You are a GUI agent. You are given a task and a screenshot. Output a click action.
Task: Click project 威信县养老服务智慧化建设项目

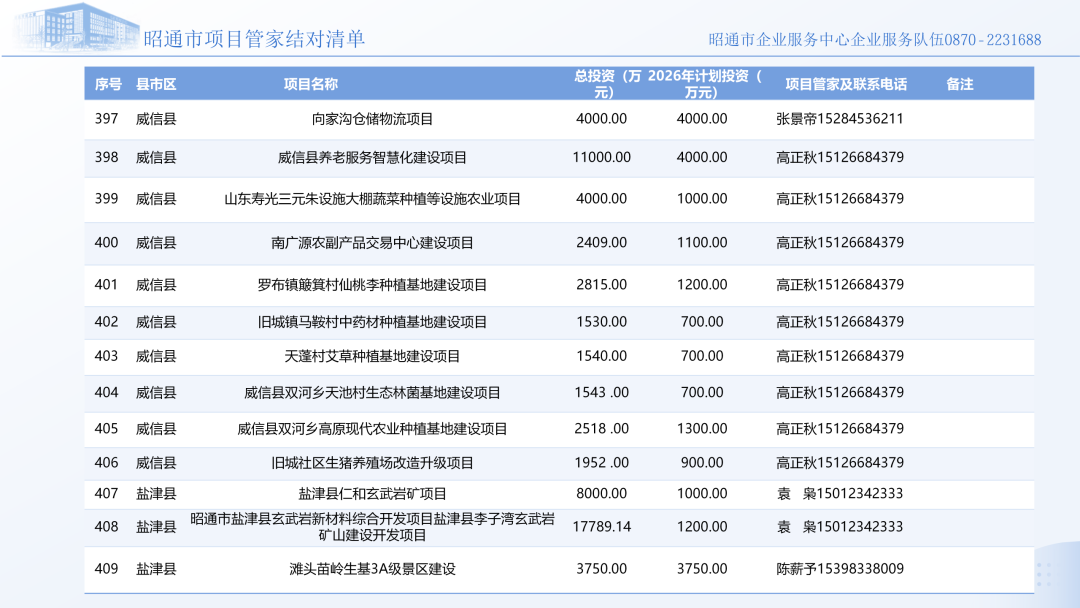pos(372,158)
